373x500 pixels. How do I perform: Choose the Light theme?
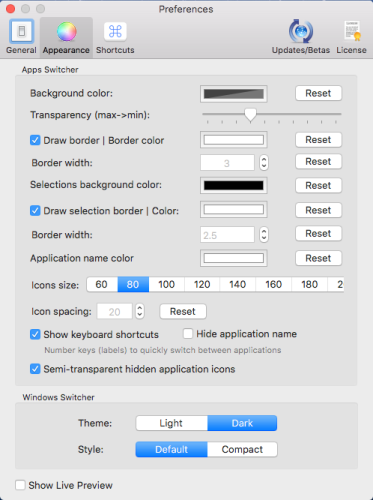click(171, 423)
